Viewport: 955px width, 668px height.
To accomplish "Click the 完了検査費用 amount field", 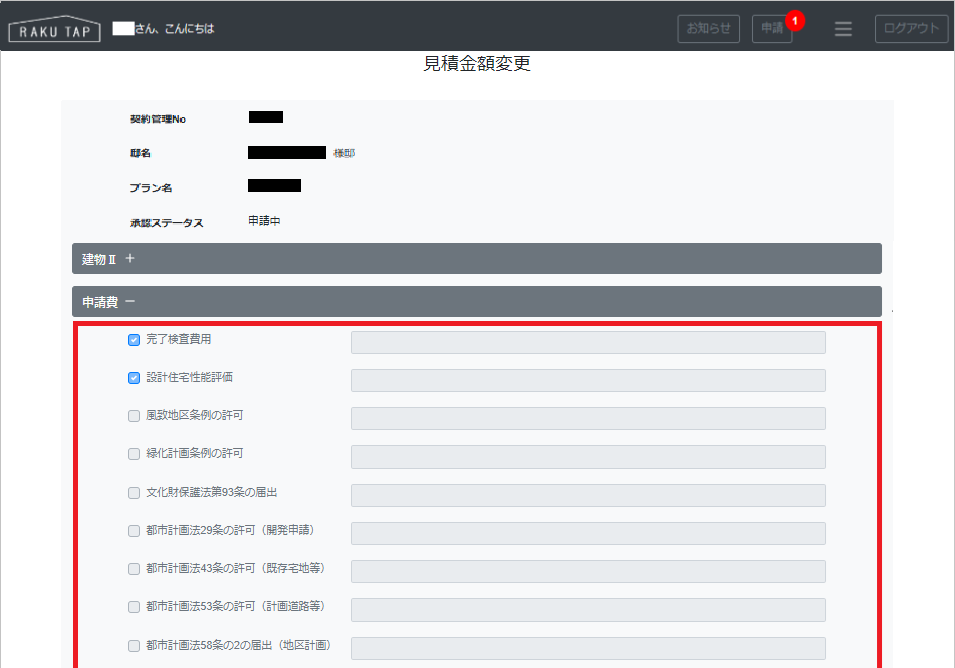I will (x=588, y=343).
